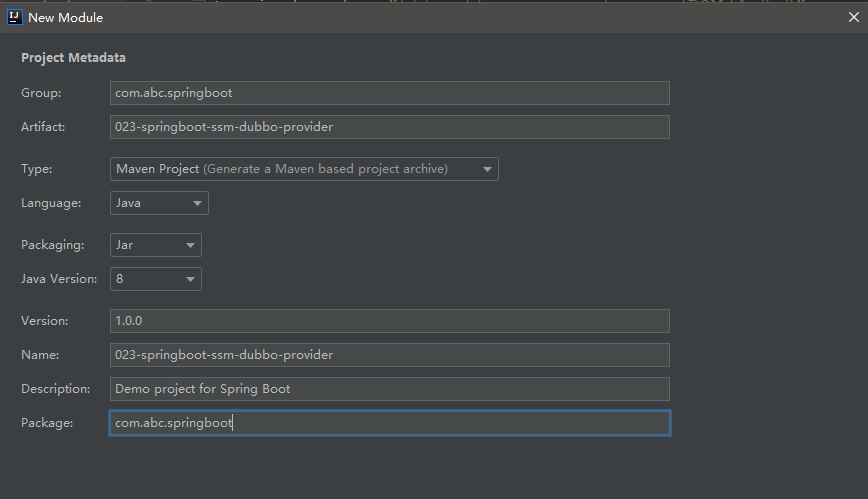Click inside the Package input field
Viewport: 868px width, 499px height.
(389, 423)
